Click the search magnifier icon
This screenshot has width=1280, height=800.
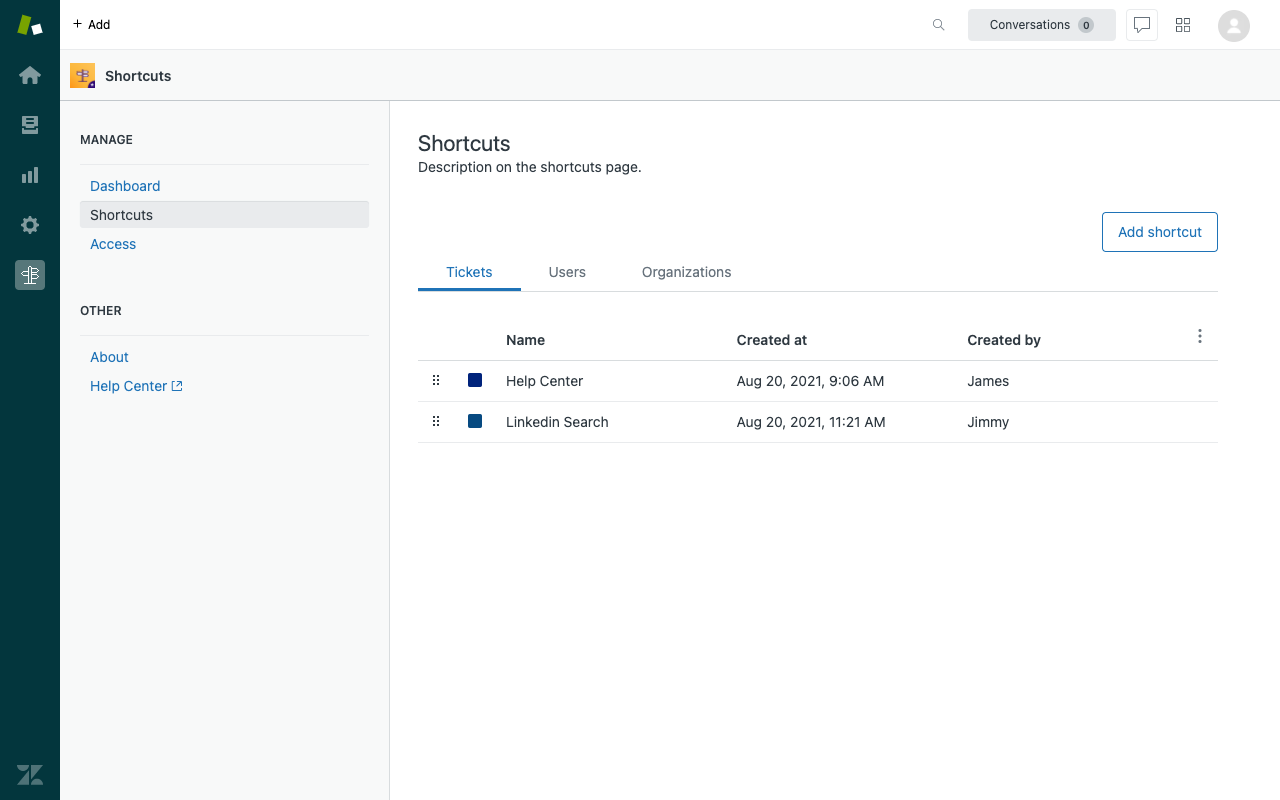(x=938, y=25)
